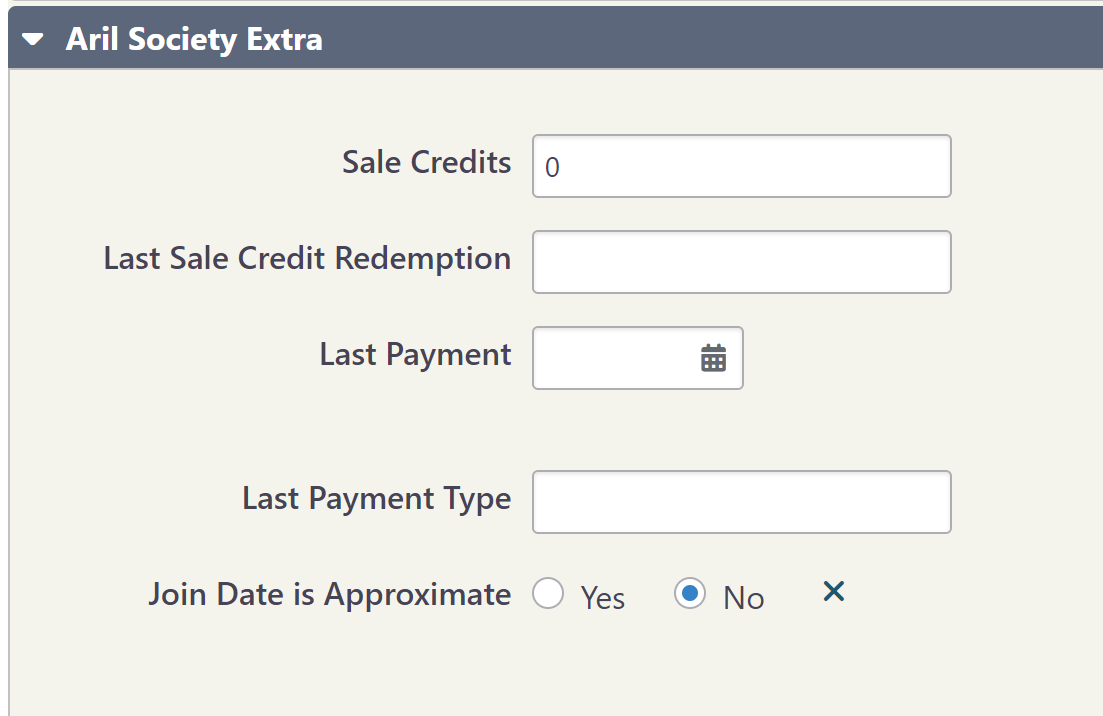
Task: Open the Last Payment calendar picker icon
Action: [x=713, y=358]
